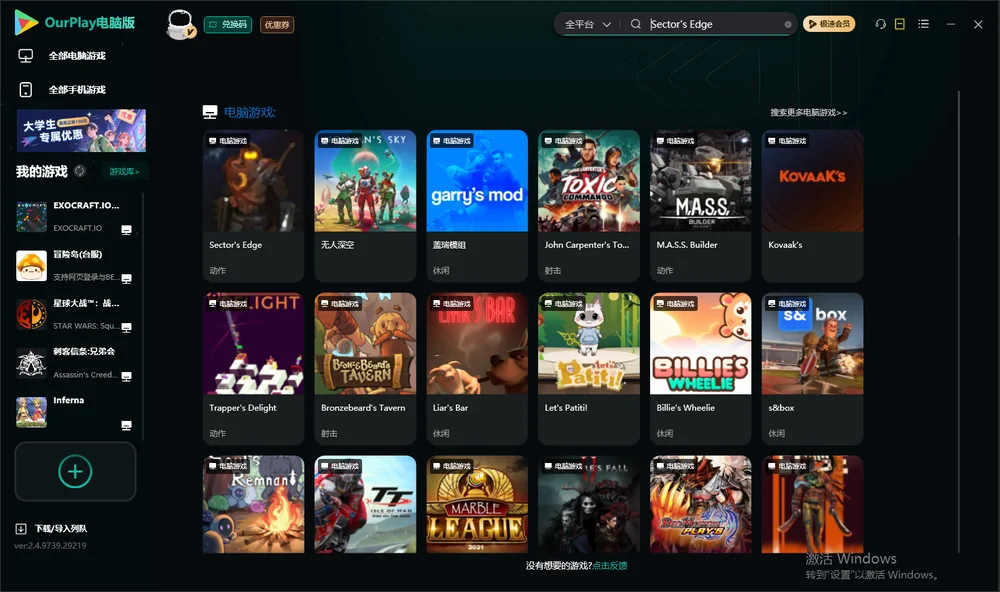Click the 极速会员 VIP membership button
1000x592 pixels.
click(829, 24)
